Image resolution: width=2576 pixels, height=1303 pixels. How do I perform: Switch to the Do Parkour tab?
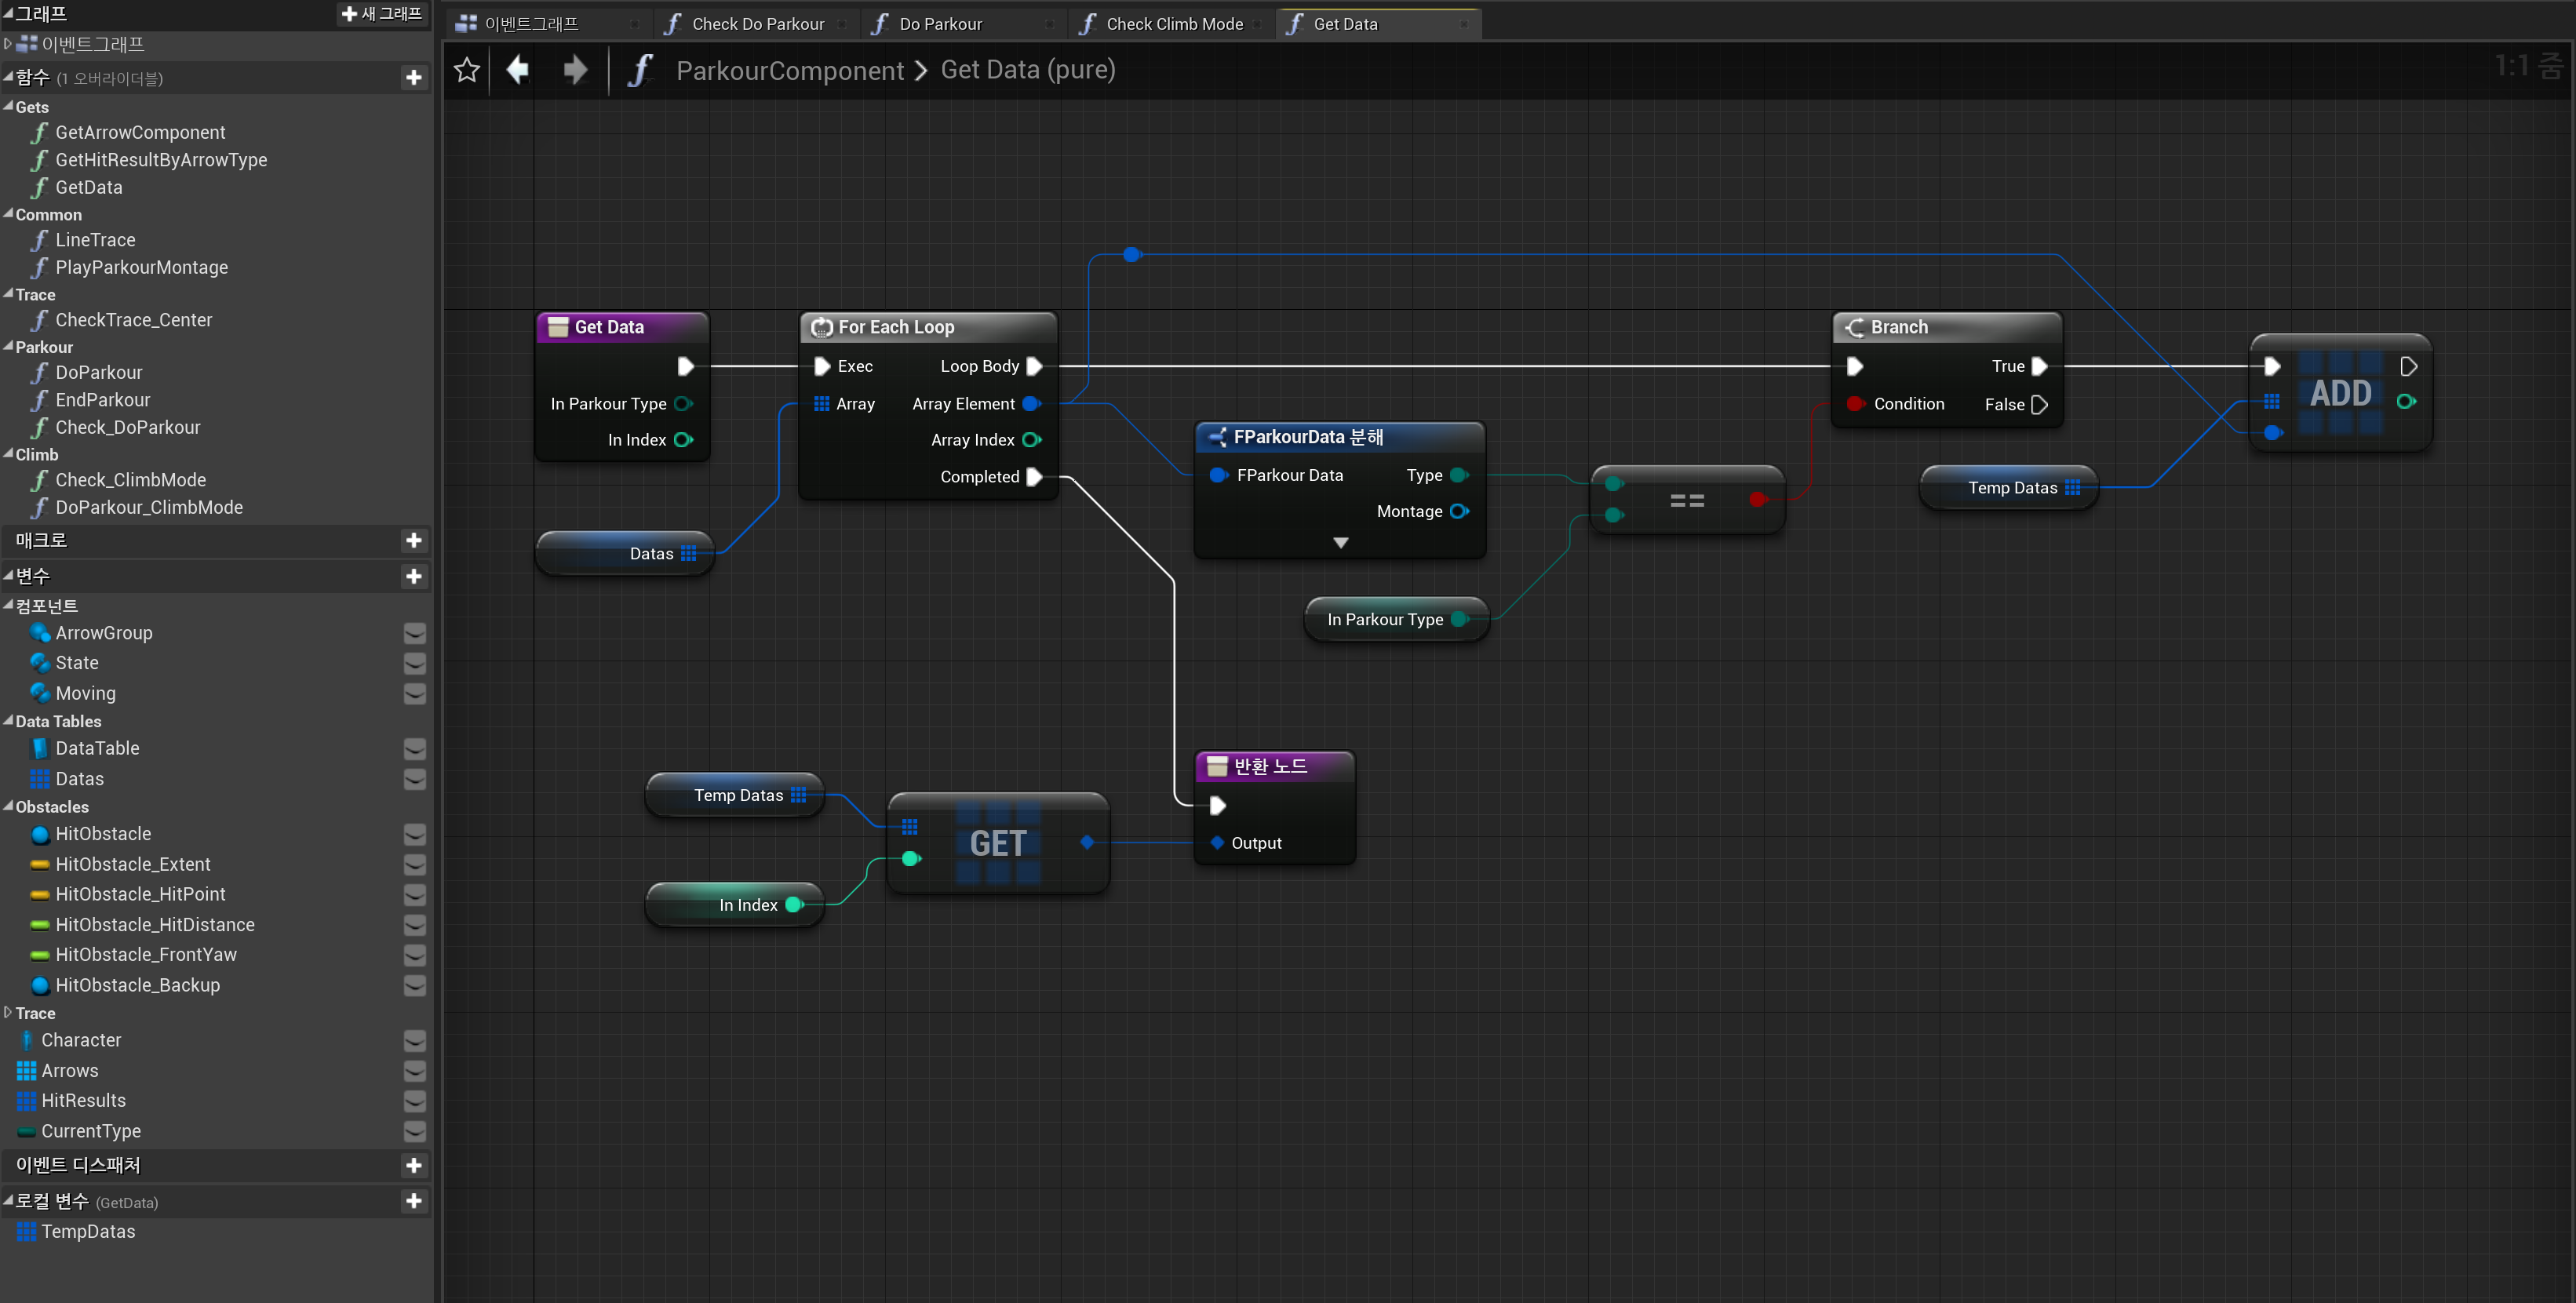(x=964, y=23)
